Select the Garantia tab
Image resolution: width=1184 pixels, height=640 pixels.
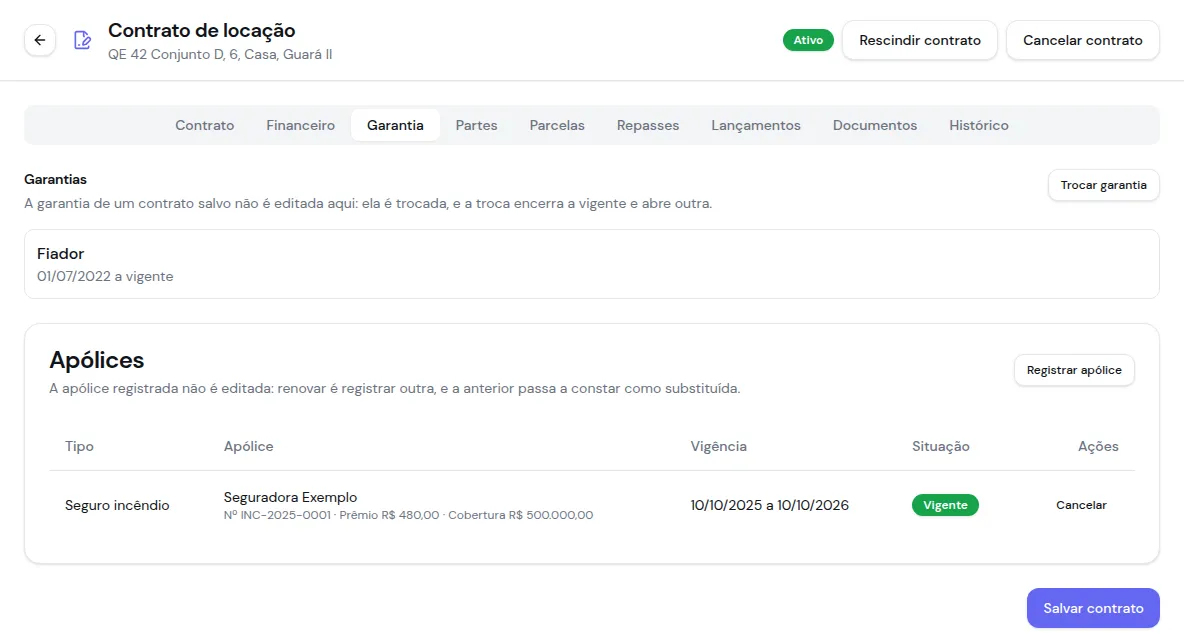[x=395, y=125]
